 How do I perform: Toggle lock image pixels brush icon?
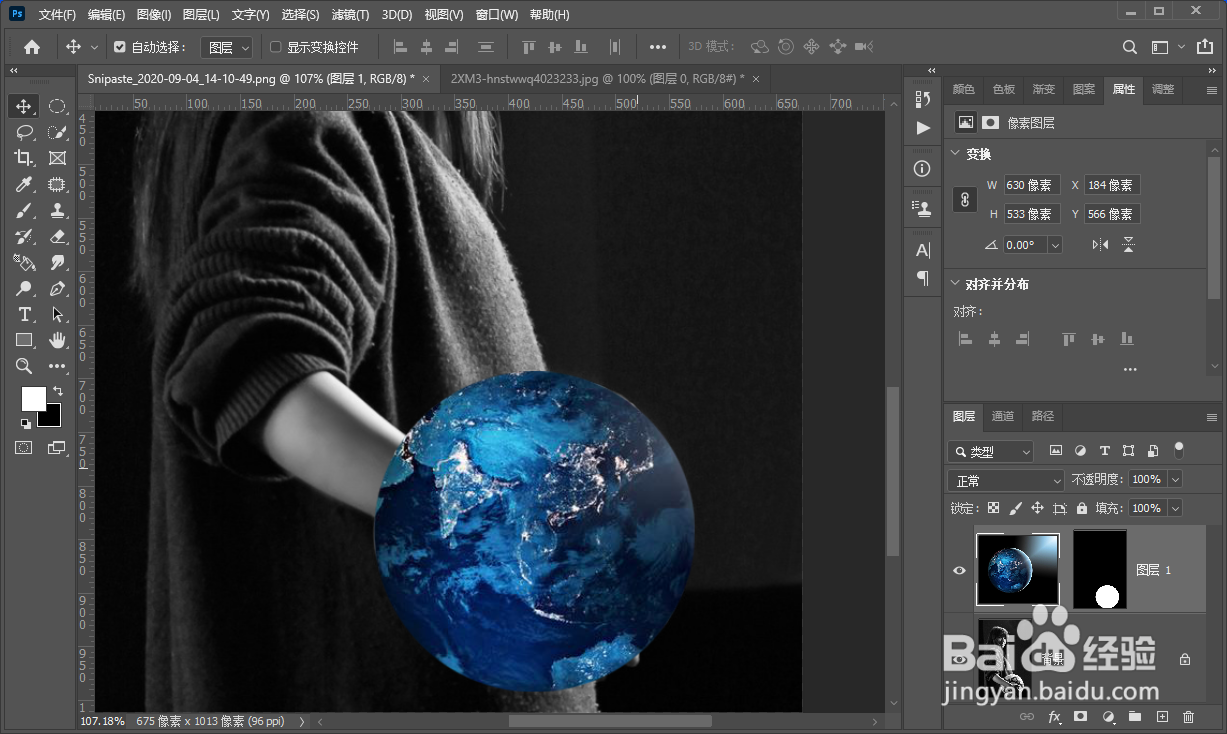1016,508
